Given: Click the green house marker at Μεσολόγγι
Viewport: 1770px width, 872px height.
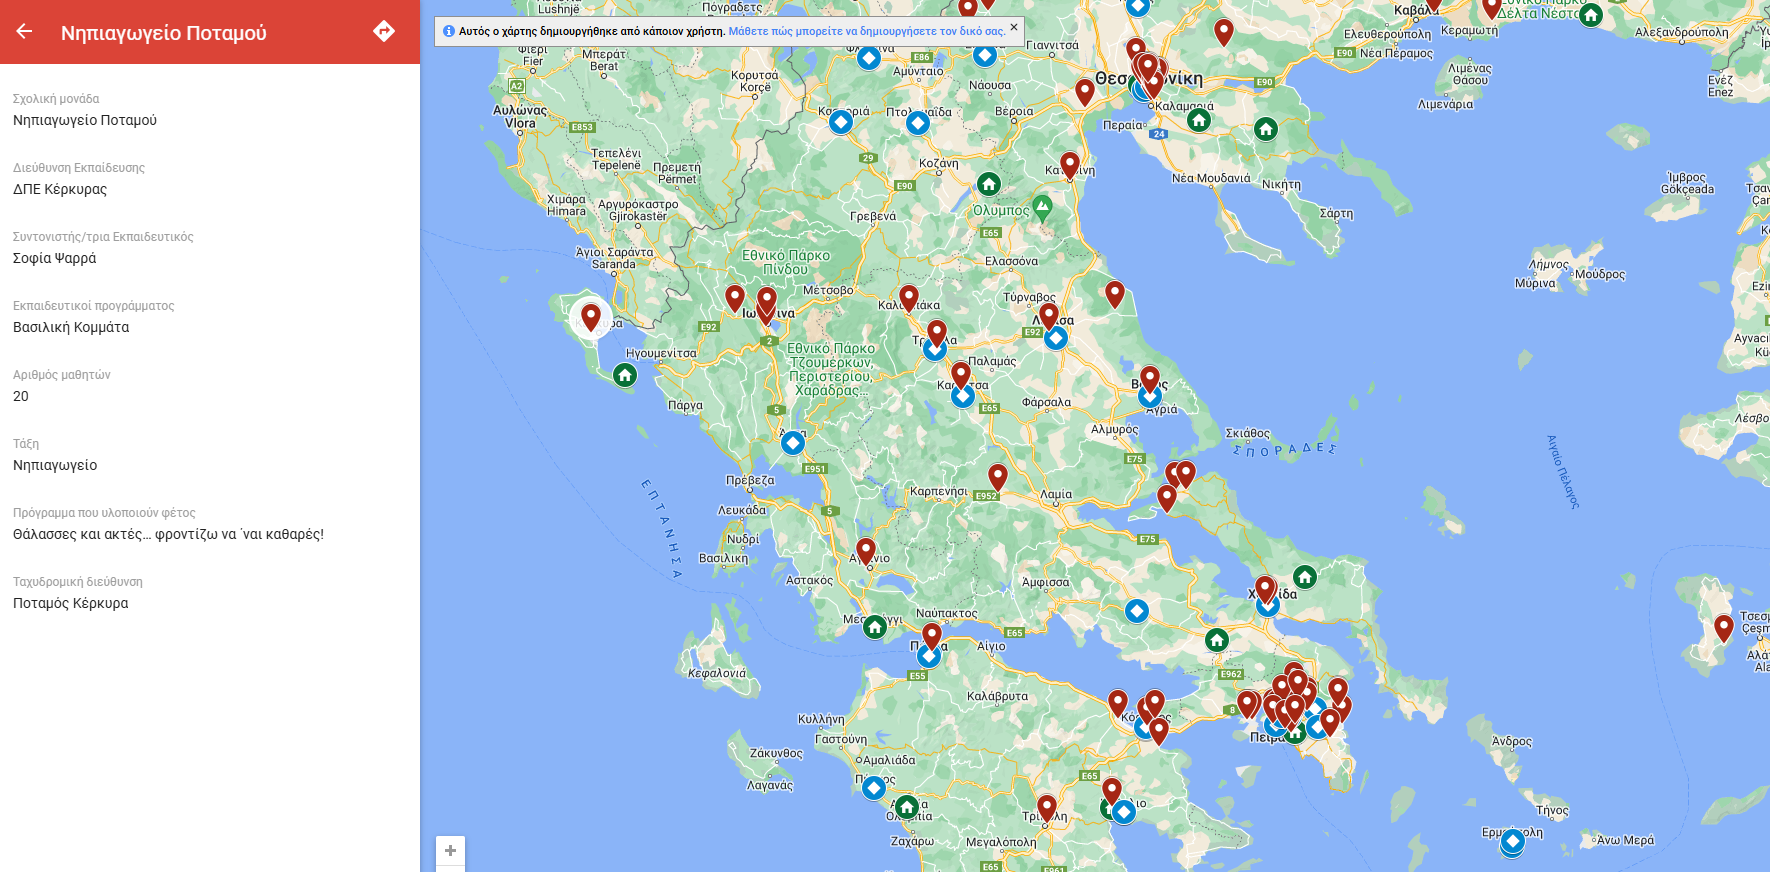Looking at the screenshot, I should (x=875, y=627).
